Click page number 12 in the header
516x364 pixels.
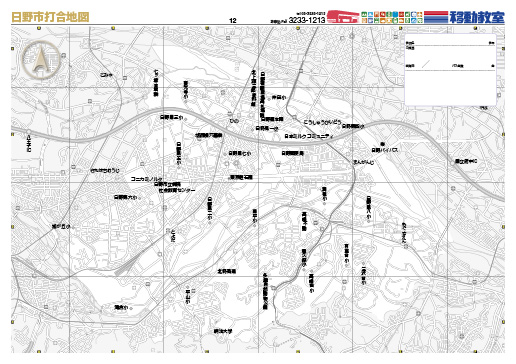pos(233,20)
